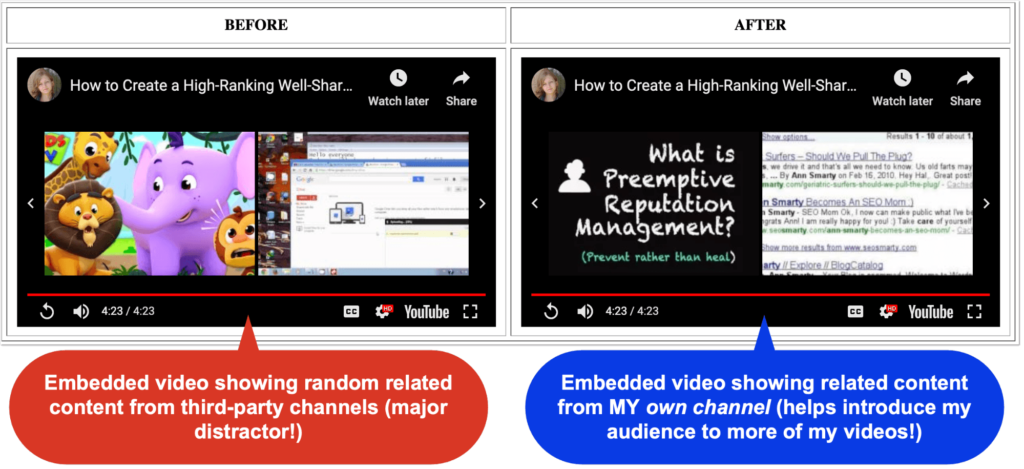Show previous suggestions in BEFORE video
This screenshot has height=469, width=1024.
pyautogui.click(x=31, y=204)
